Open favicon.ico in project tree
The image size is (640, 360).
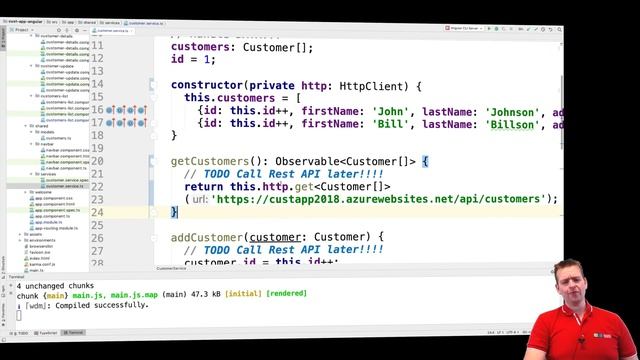click(x=37, y=252)
